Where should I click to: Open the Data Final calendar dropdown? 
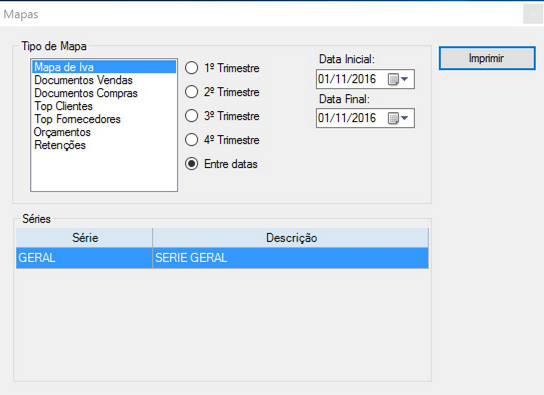(x=398, y=118)
